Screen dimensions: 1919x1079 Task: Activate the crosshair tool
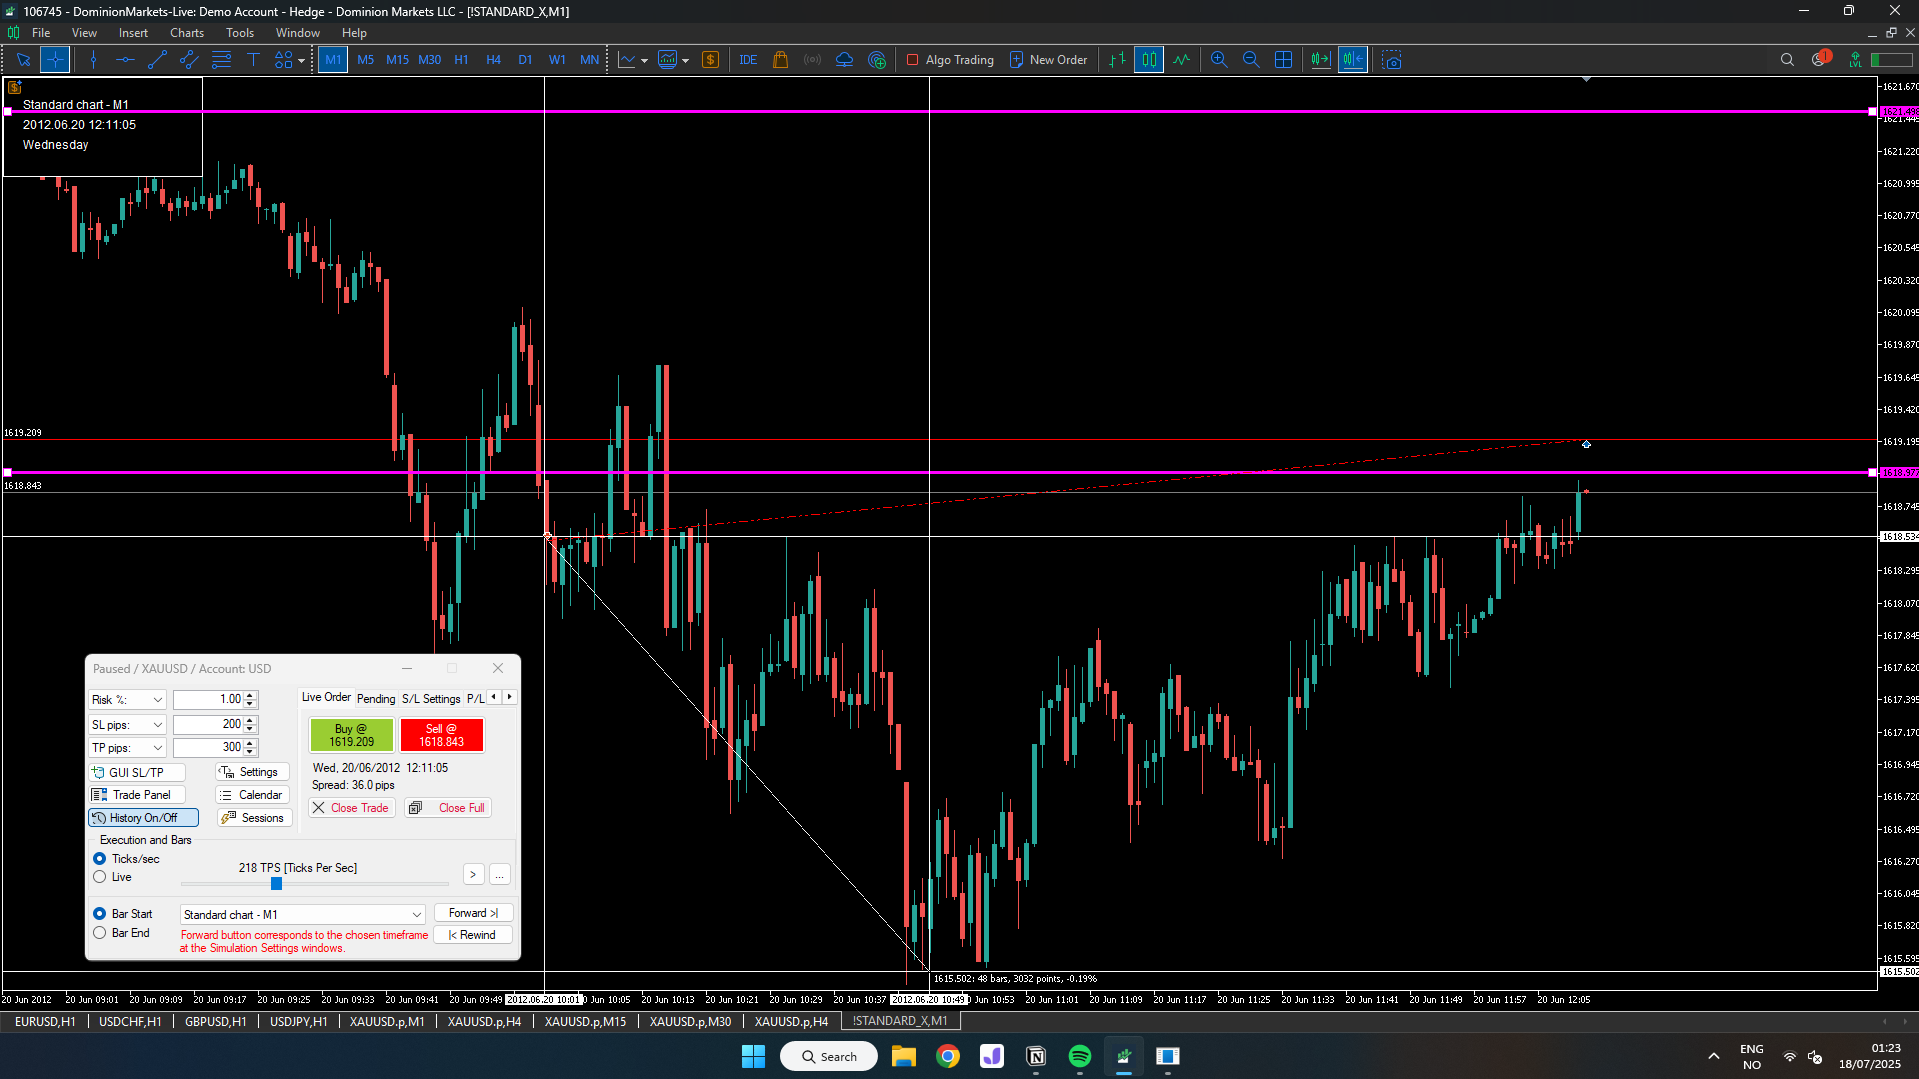[55, 60]
